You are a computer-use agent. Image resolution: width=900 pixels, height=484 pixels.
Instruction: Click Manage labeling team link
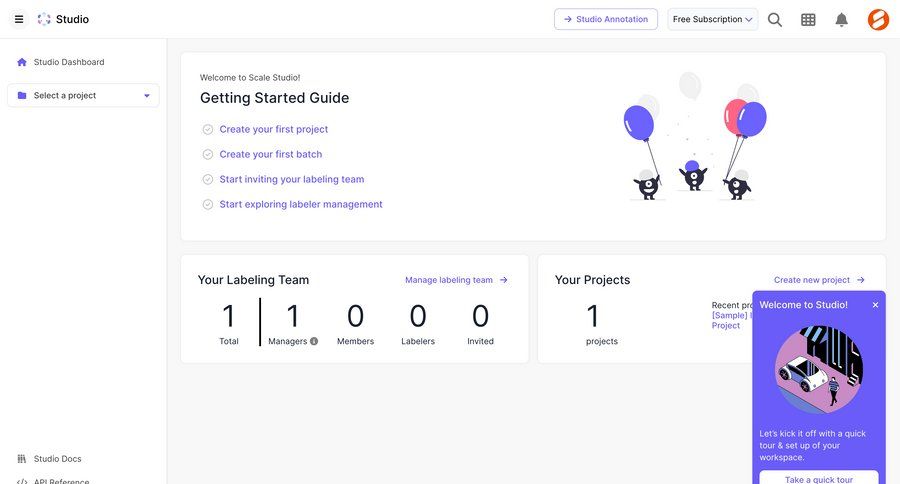click(x=449, y=280)
